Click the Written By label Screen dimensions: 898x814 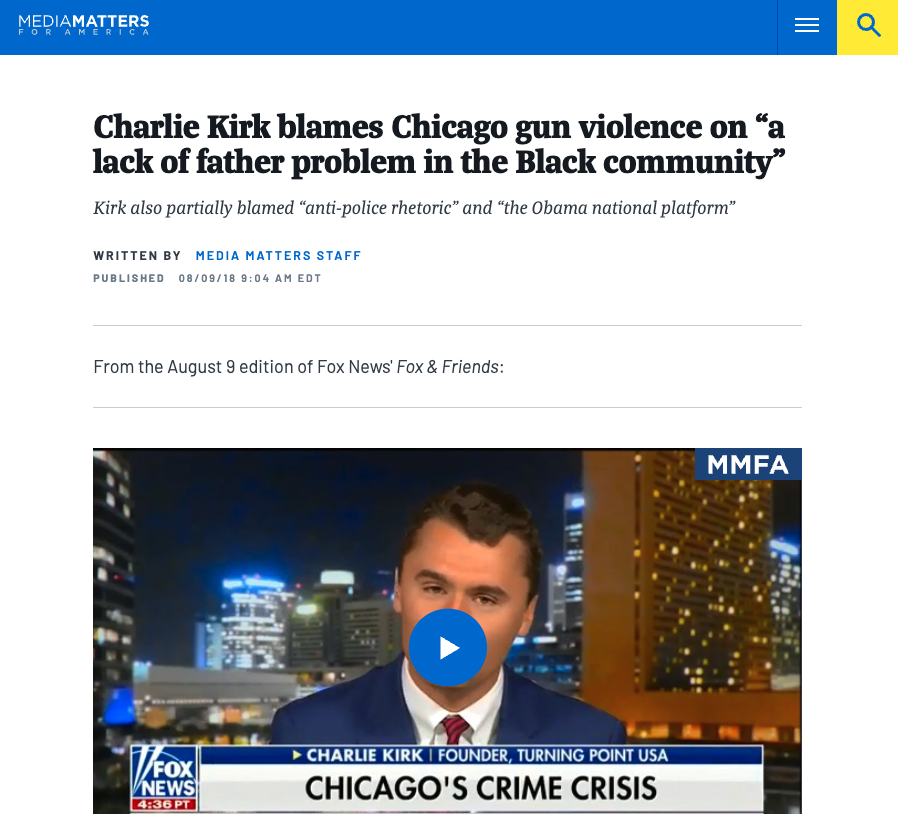coord(137,255)
